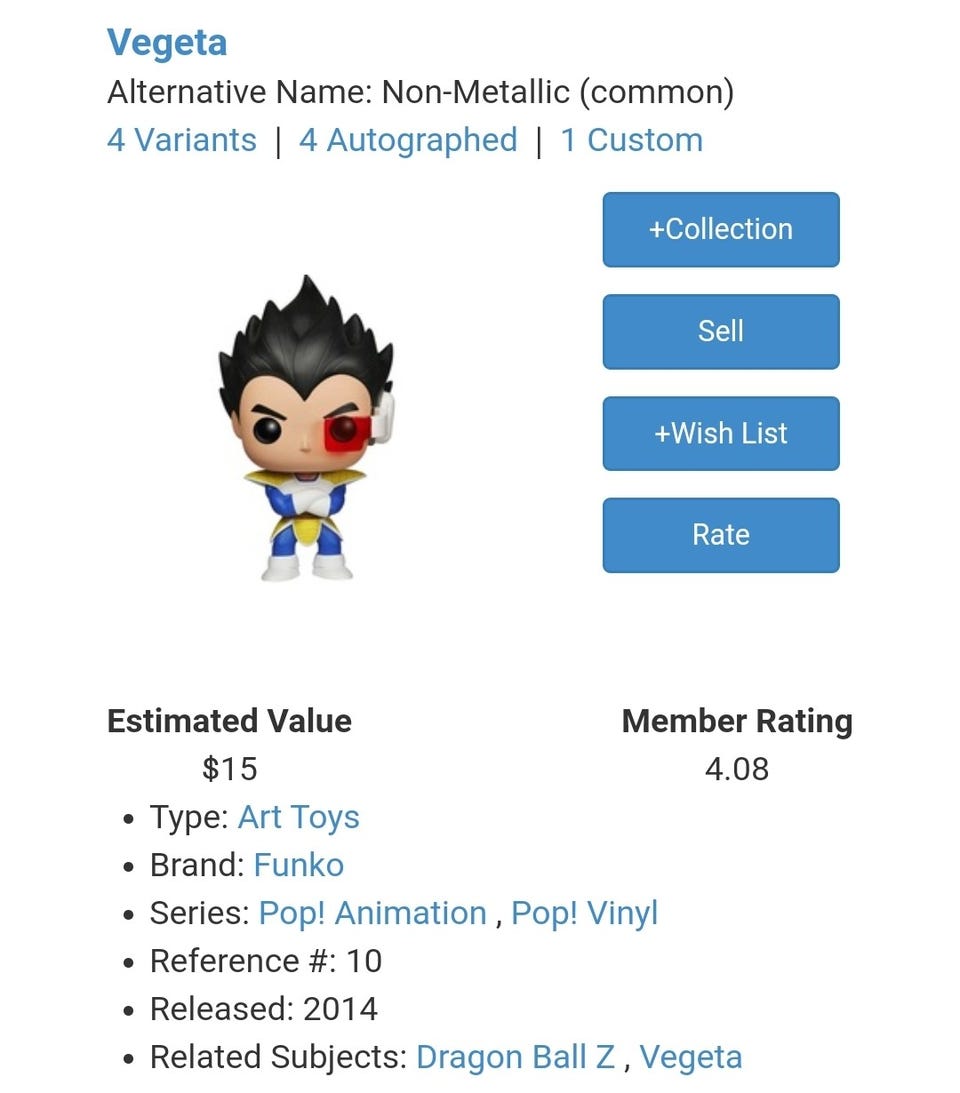Image resolution: width=960 pixels, height=1093 pixels.
Task: Add item with +Collection button
Action: (721, 229)
